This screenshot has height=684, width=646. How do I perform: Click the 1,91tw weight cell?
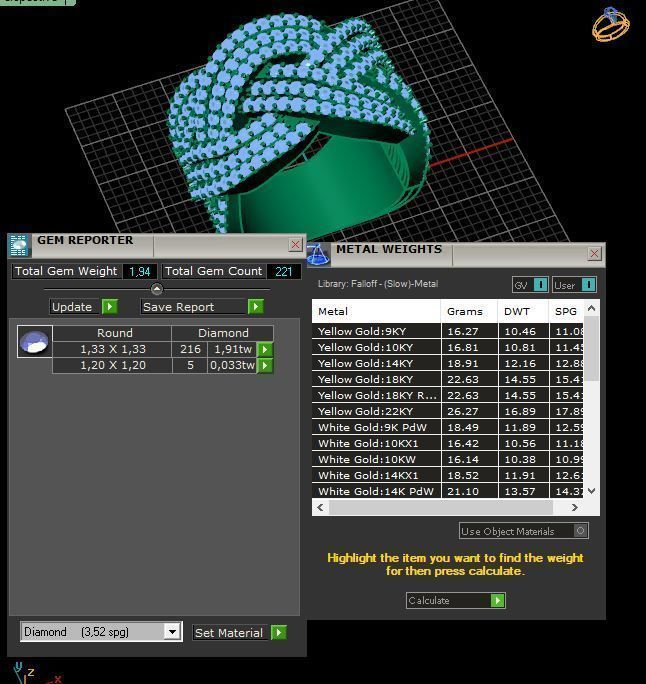[x=232, y=349]
